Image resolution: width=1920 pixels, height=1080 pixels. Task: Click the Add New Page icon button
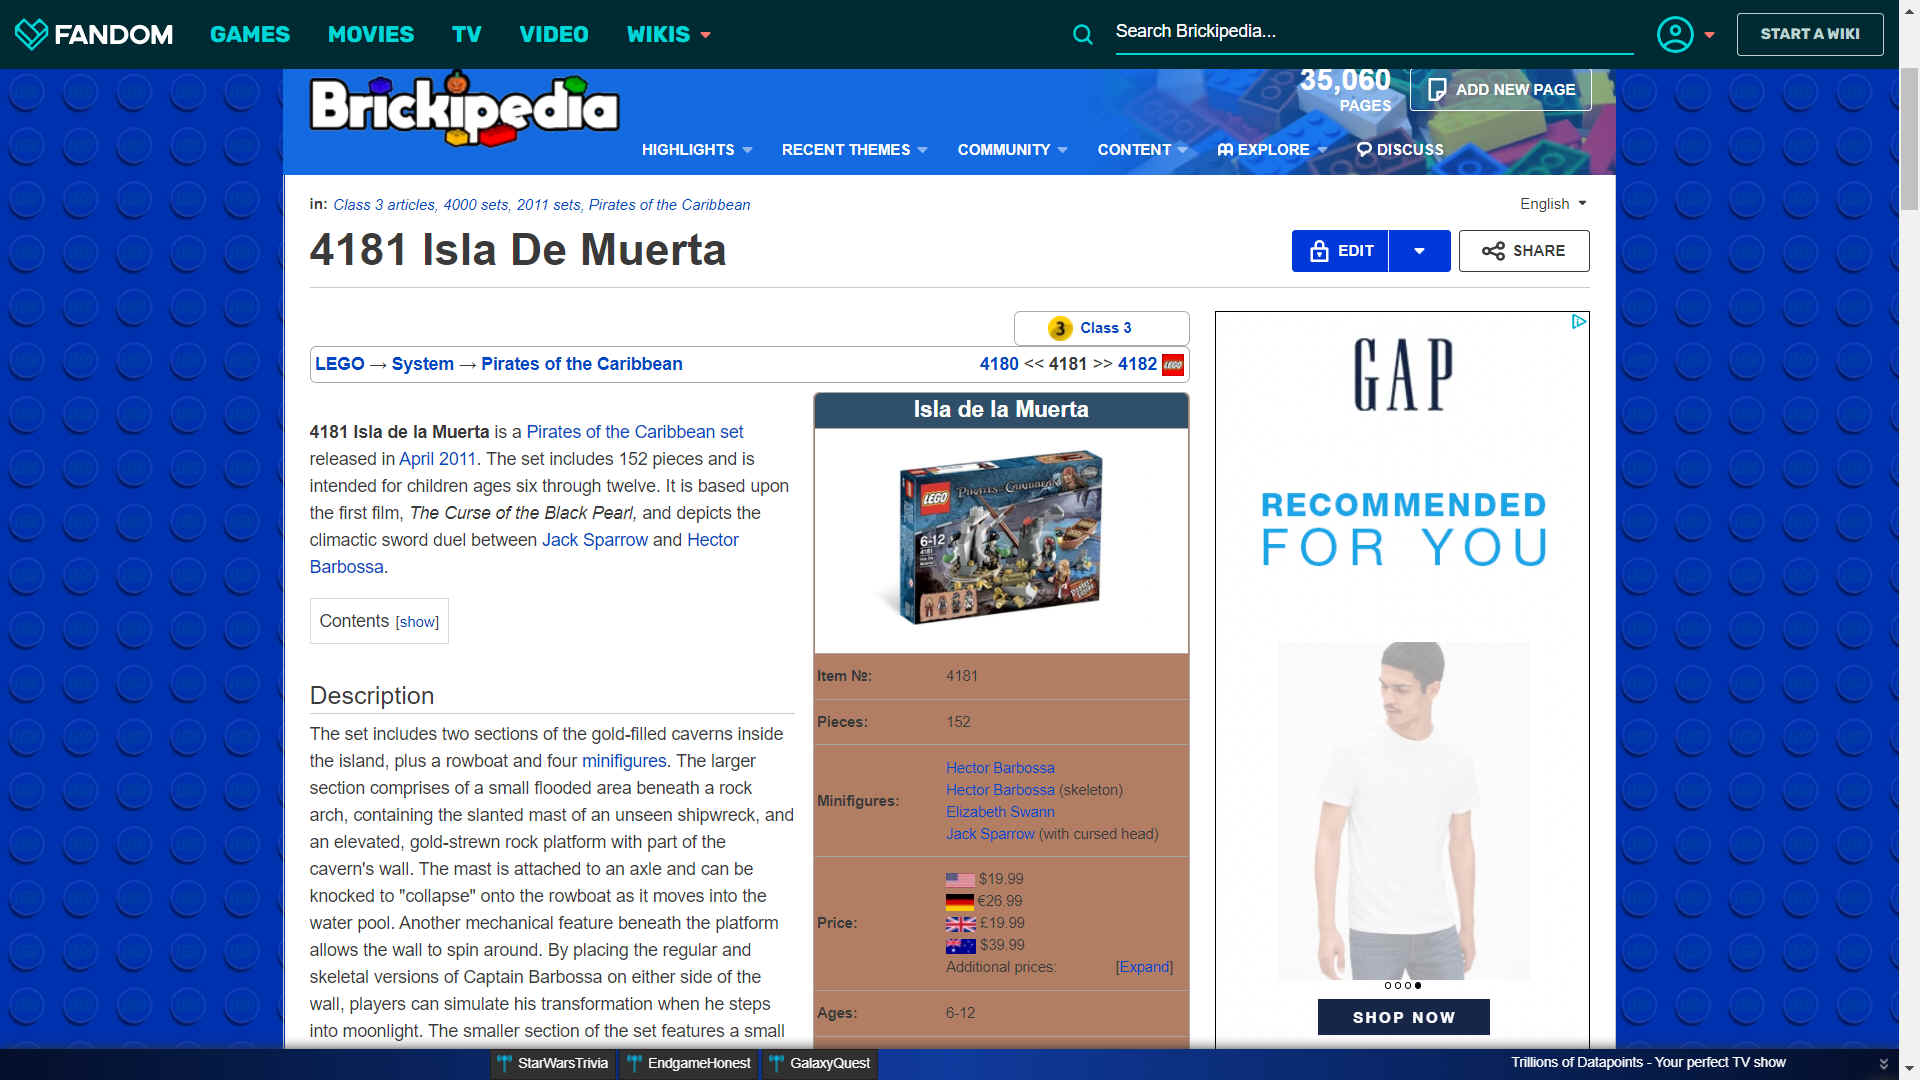1500,89
